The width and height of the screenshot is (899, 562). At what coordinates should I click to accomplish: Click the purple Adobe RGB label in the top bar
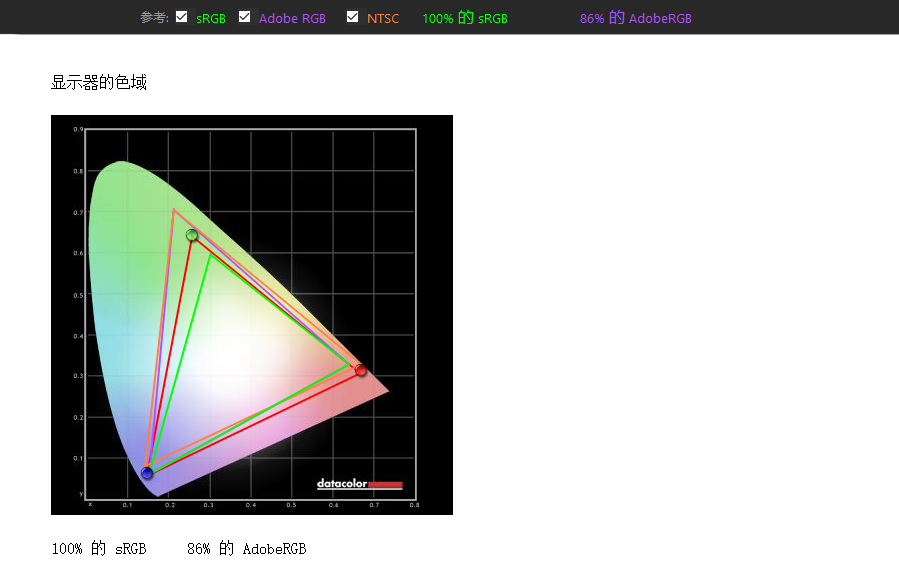tap(292, 18)
